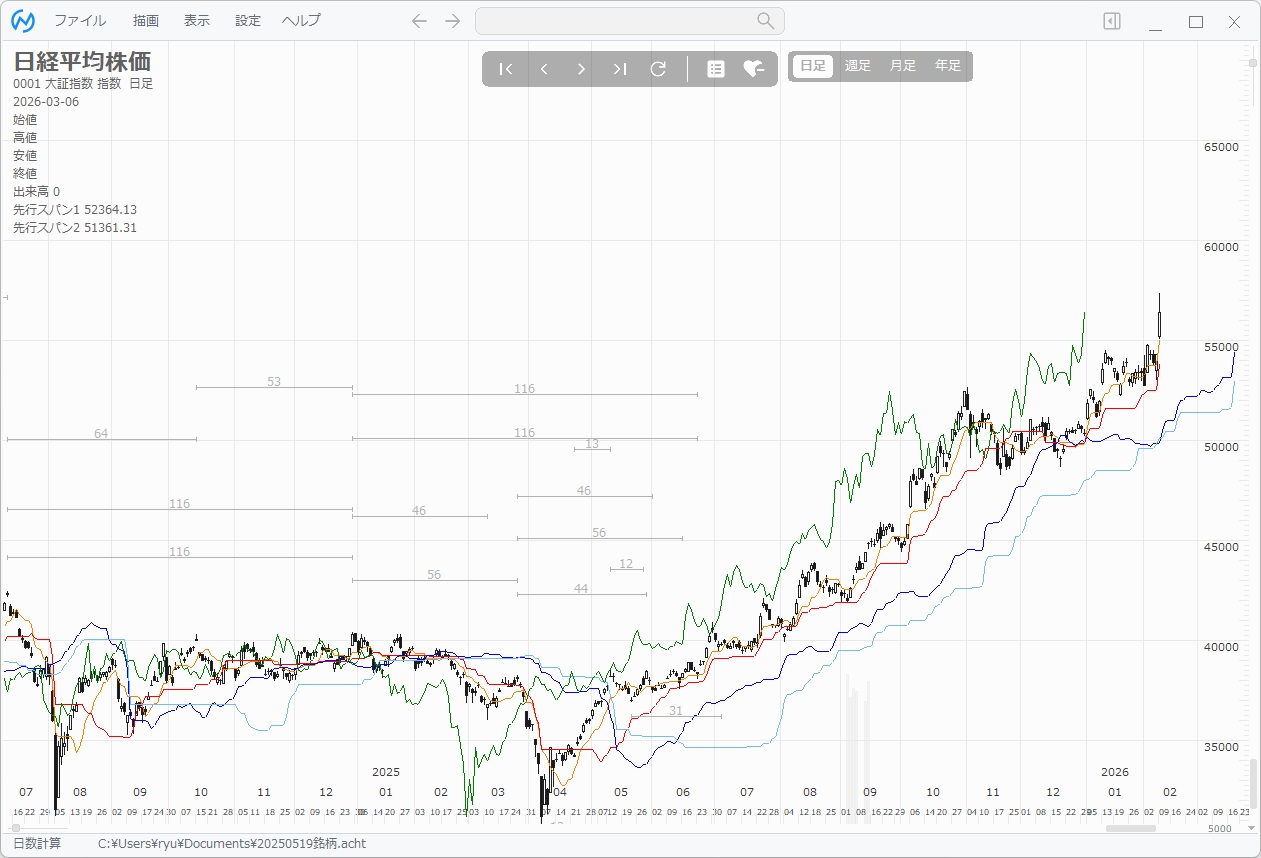Switch chart to 日足 daily candles

(813, 66)
